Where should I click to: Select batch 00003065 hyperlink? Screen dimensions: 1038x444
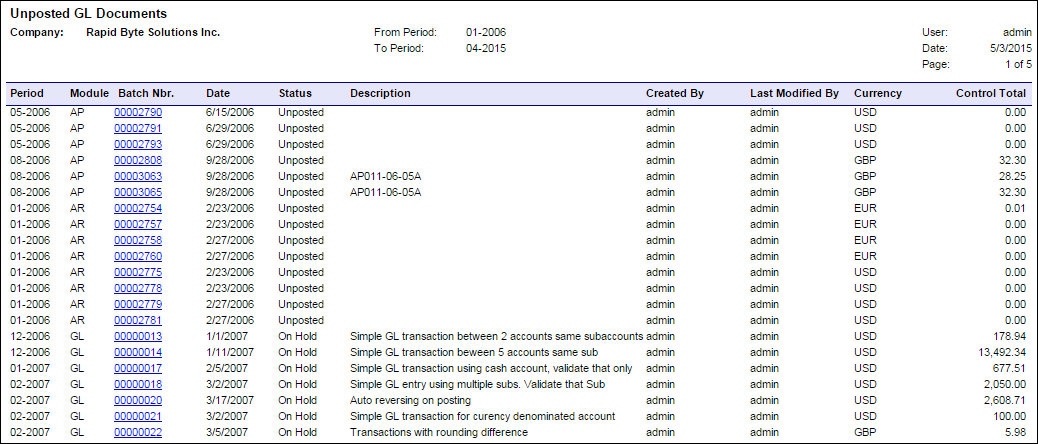coord(138,193)
